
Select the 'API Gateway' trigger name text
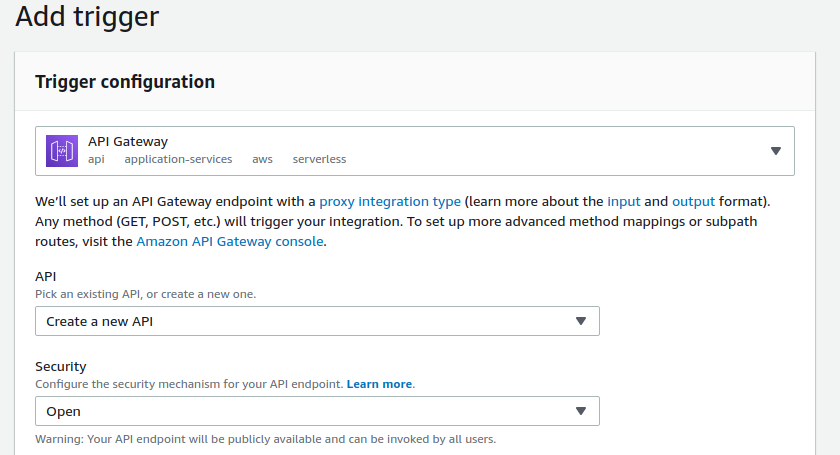[128, 141]
